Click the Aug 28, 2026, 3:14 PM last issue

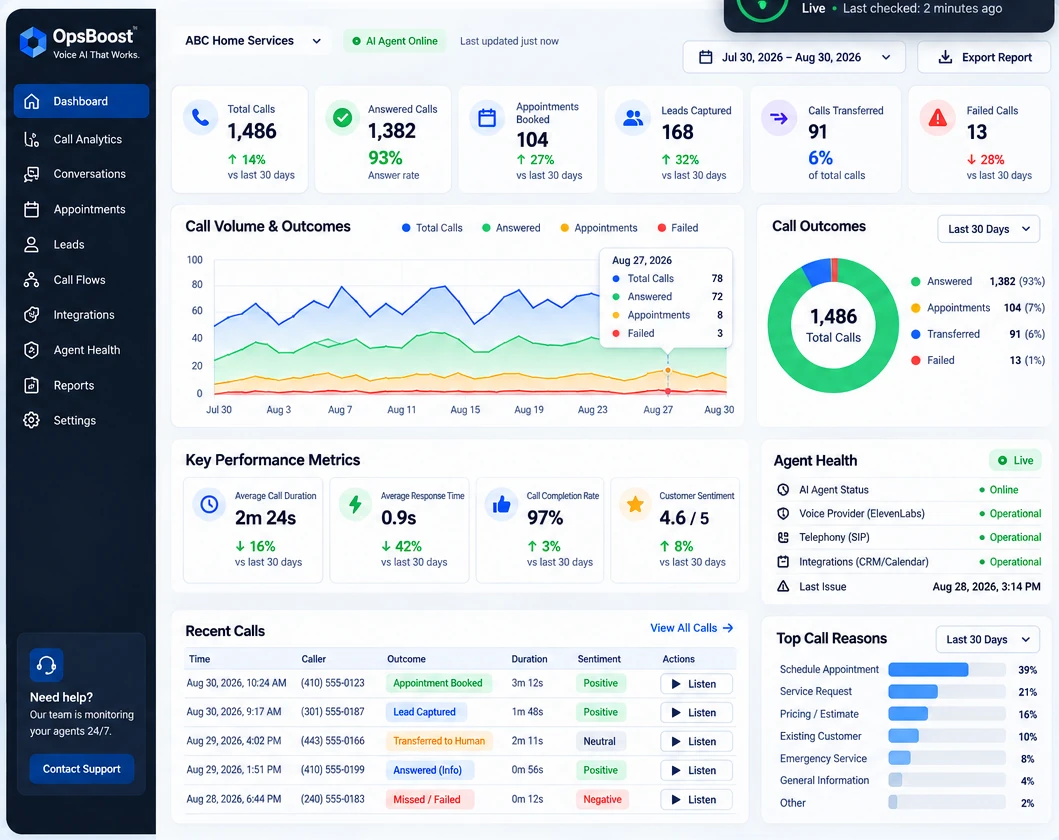[x=986, y=587]
